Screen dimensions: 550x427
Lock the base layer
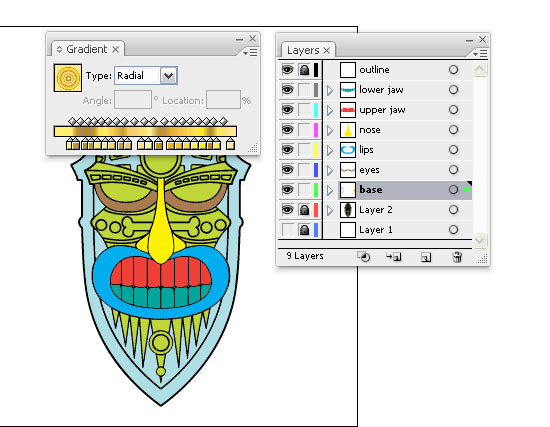[304, 190]
